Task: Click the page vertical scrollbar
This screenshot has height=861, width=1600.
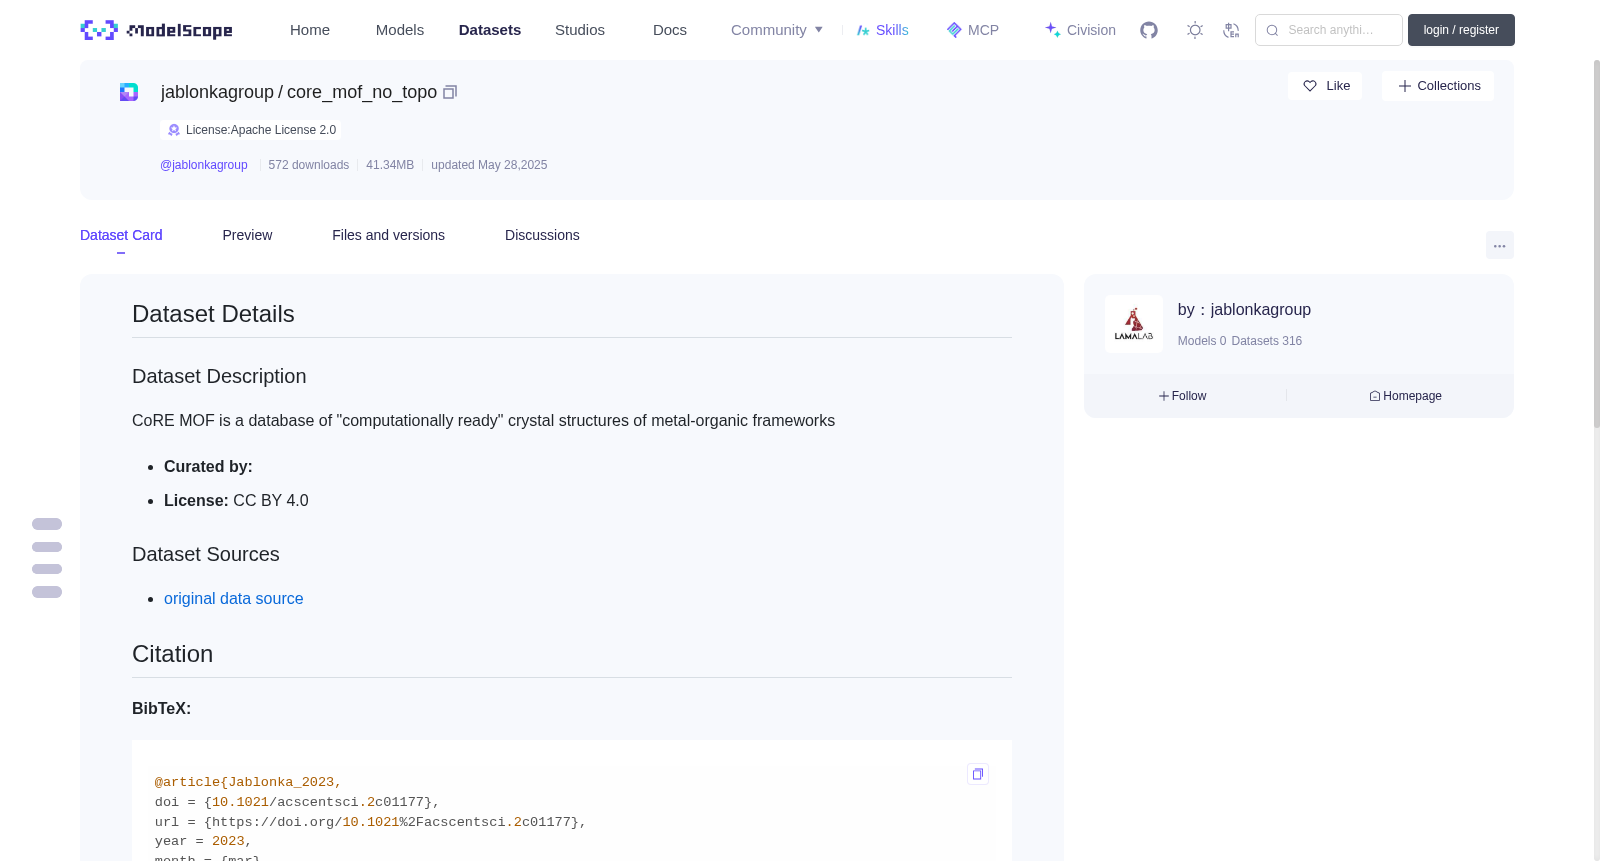Action: point(1596,244)
